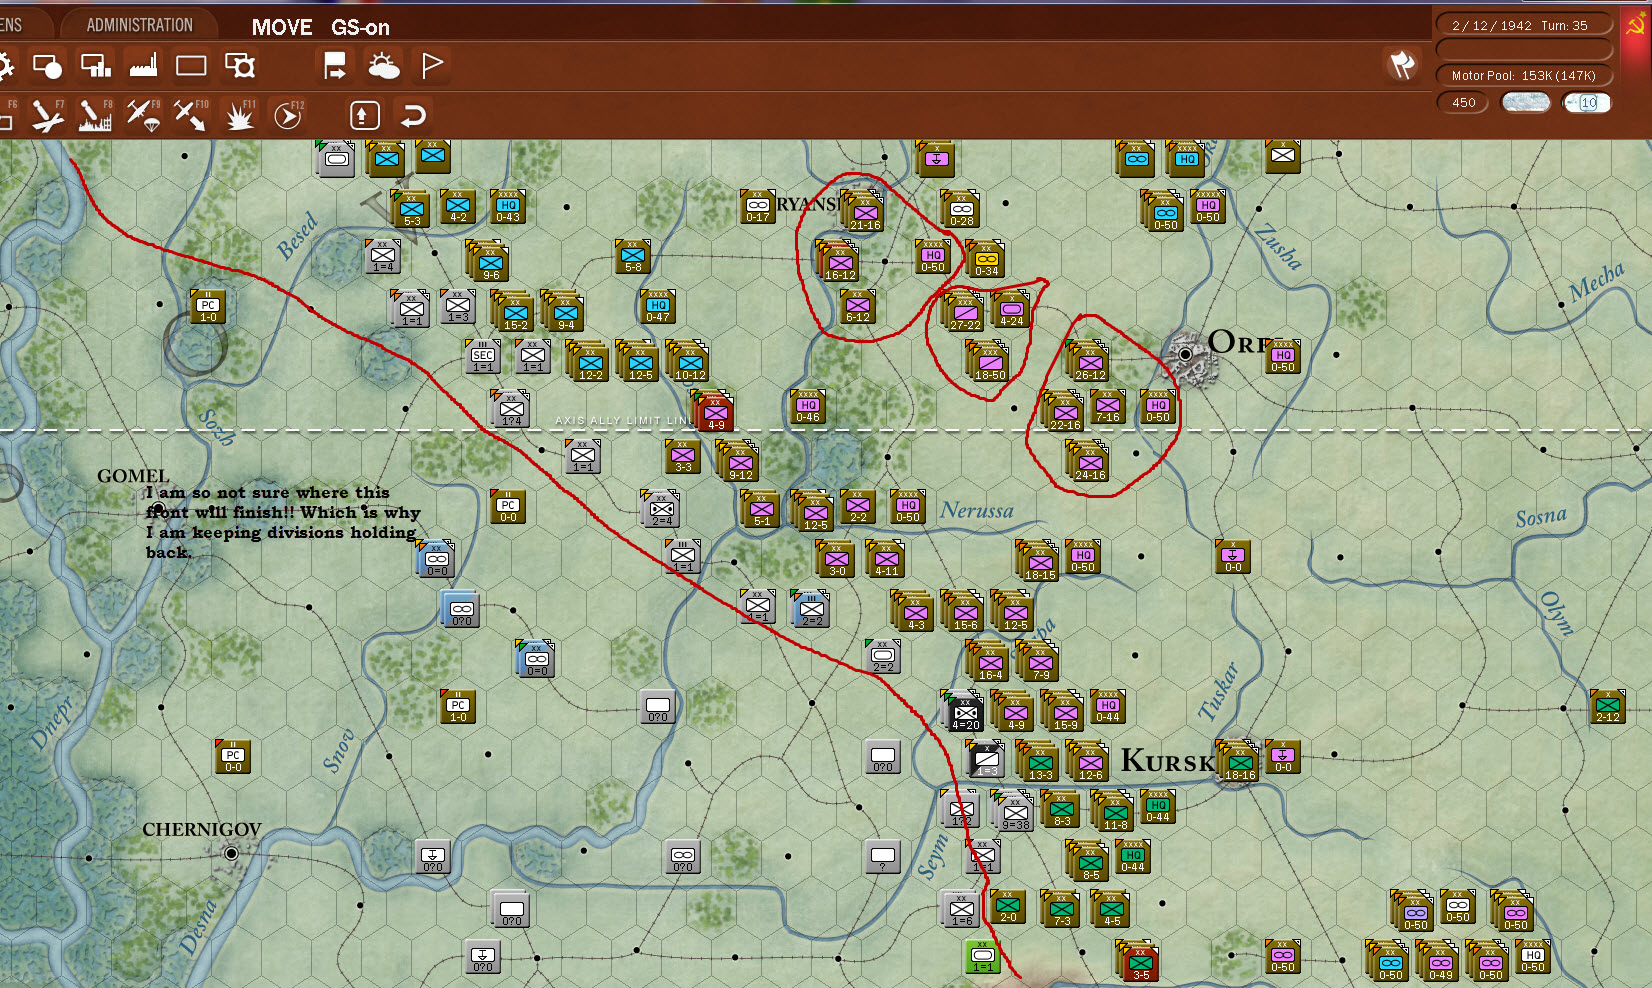Click the unit-with-gear toolbar icon
1652x988 pixels.
[240, 66]
